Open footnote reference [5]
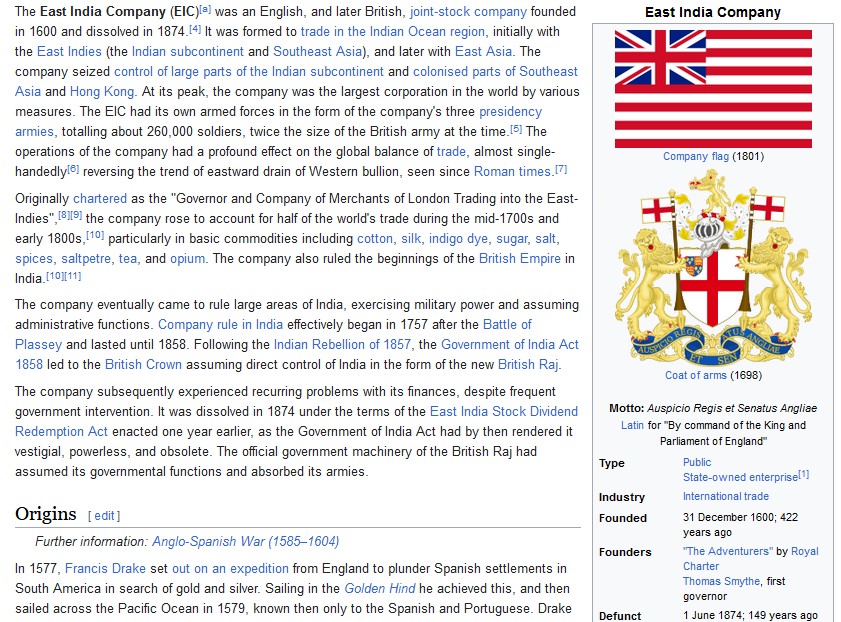The height and width of the screenshot is (622, 841). point(516,129)
